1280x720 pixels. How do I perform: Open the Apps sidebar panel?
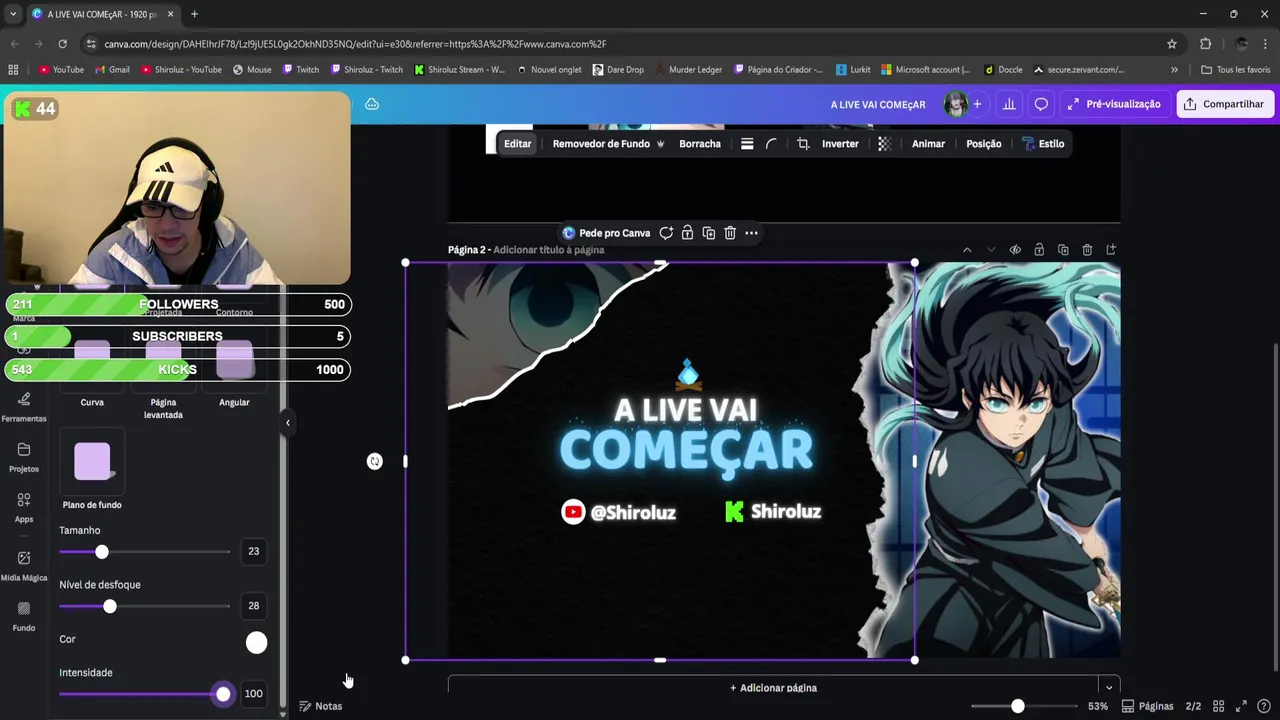point(24,508)
